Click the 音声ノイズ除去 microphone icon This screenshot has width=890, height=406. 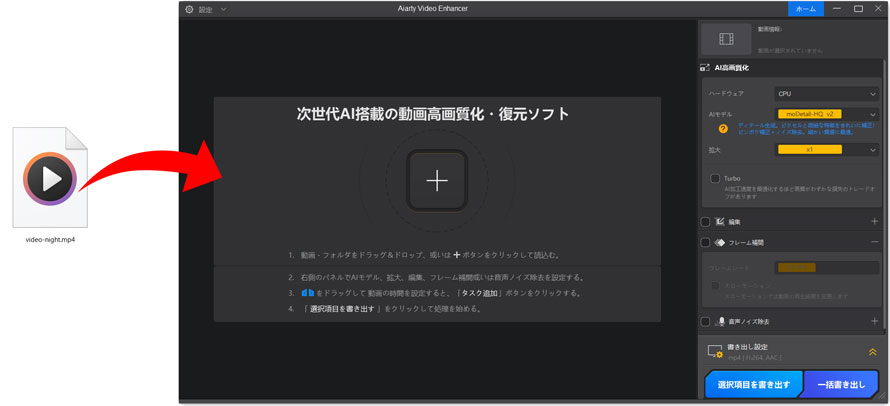[721, 321]
